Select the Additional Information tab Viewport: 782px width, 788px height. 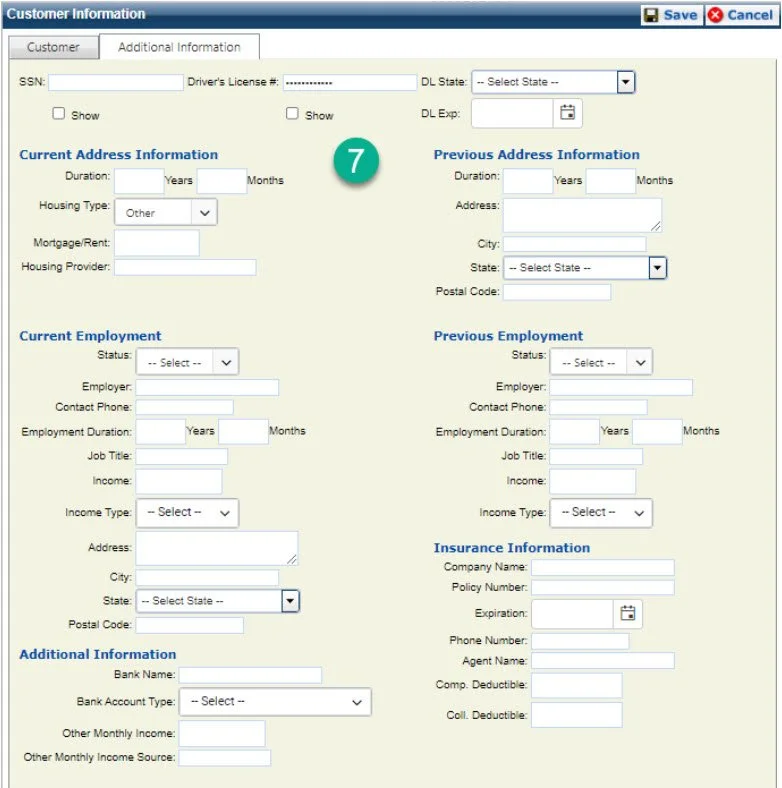coord(179,47)
